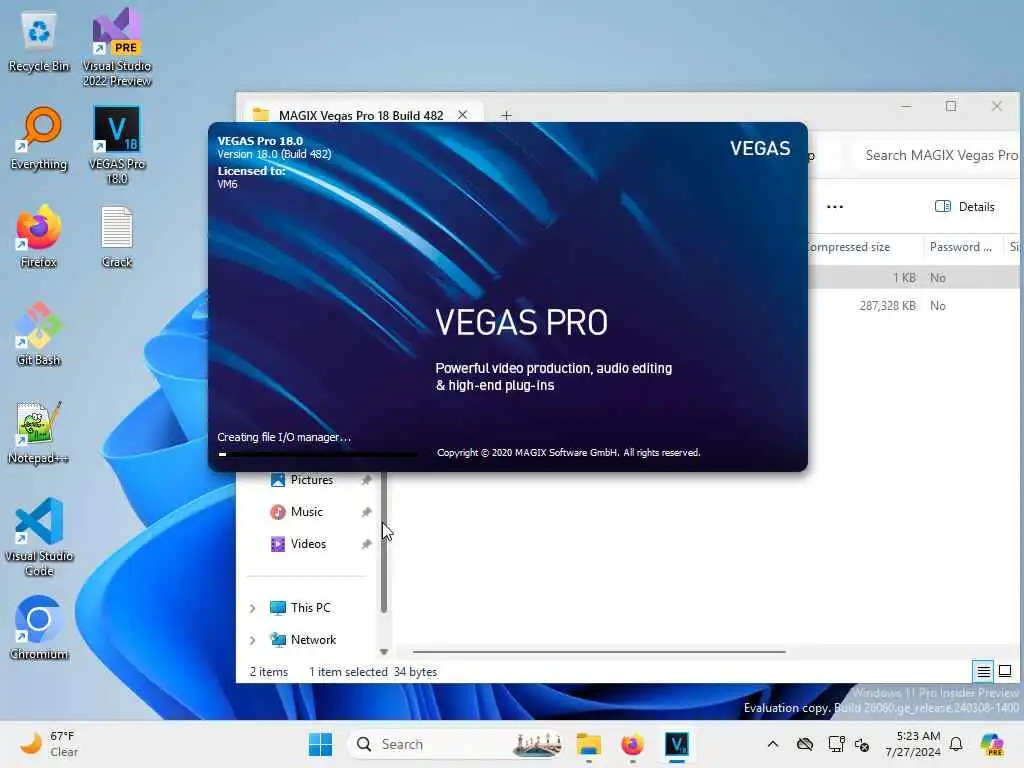This screenshot has width=1024, height=768.
Task: Select the file row showing 287,328 KB
Action: (x=913, y=306)
